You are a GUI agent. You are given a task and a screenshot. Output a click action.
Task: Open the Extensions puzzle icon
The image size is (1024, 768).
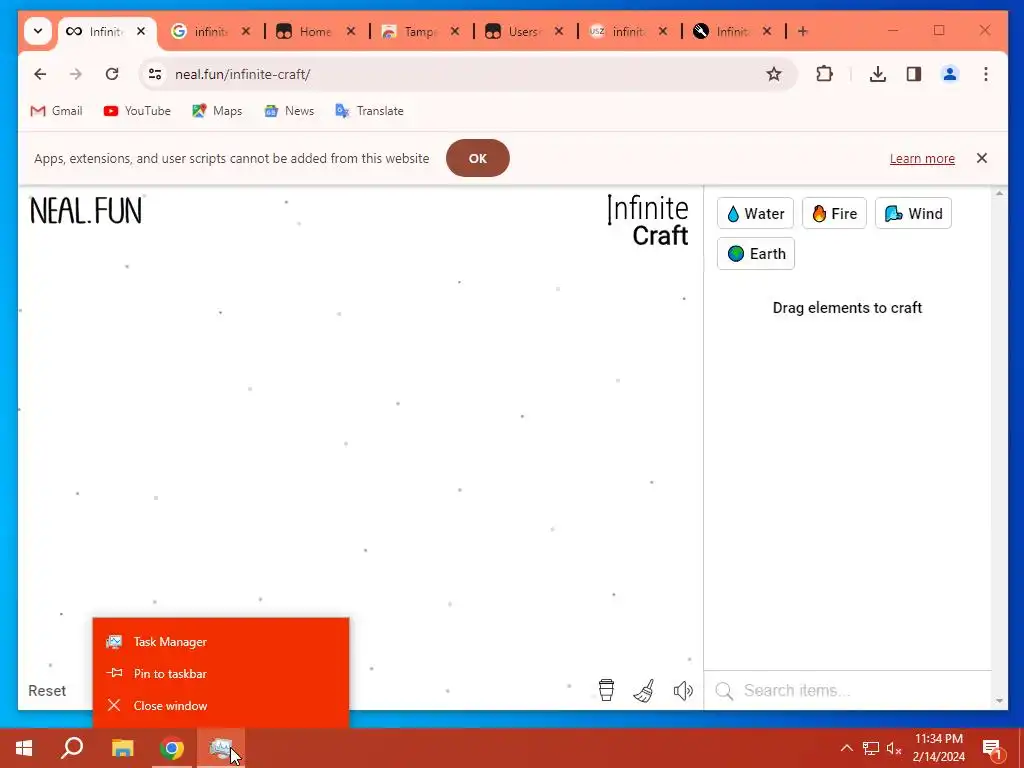(824, 74)
